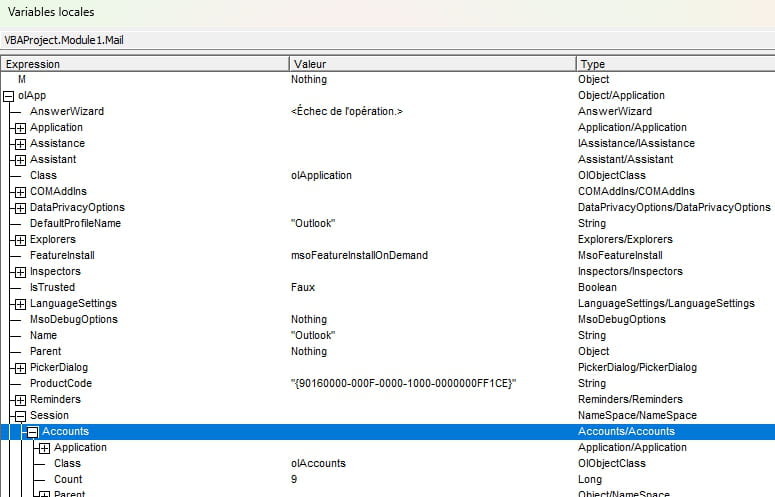Collapse the olApp tree node
The height and width of the screenshot is (497, 775).
pos(9,96)
